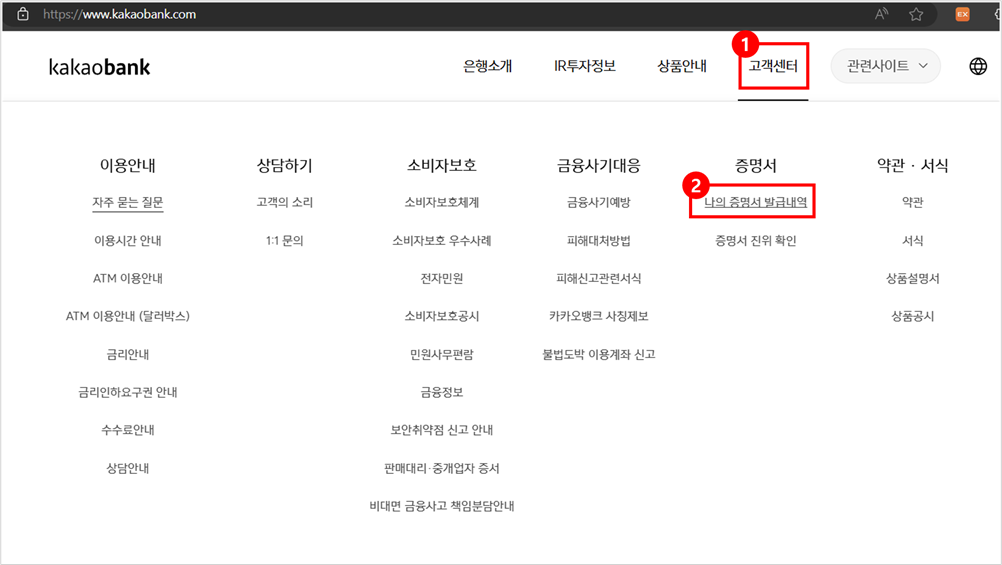Click the kakaobank logo

click(x=100, y=66)
